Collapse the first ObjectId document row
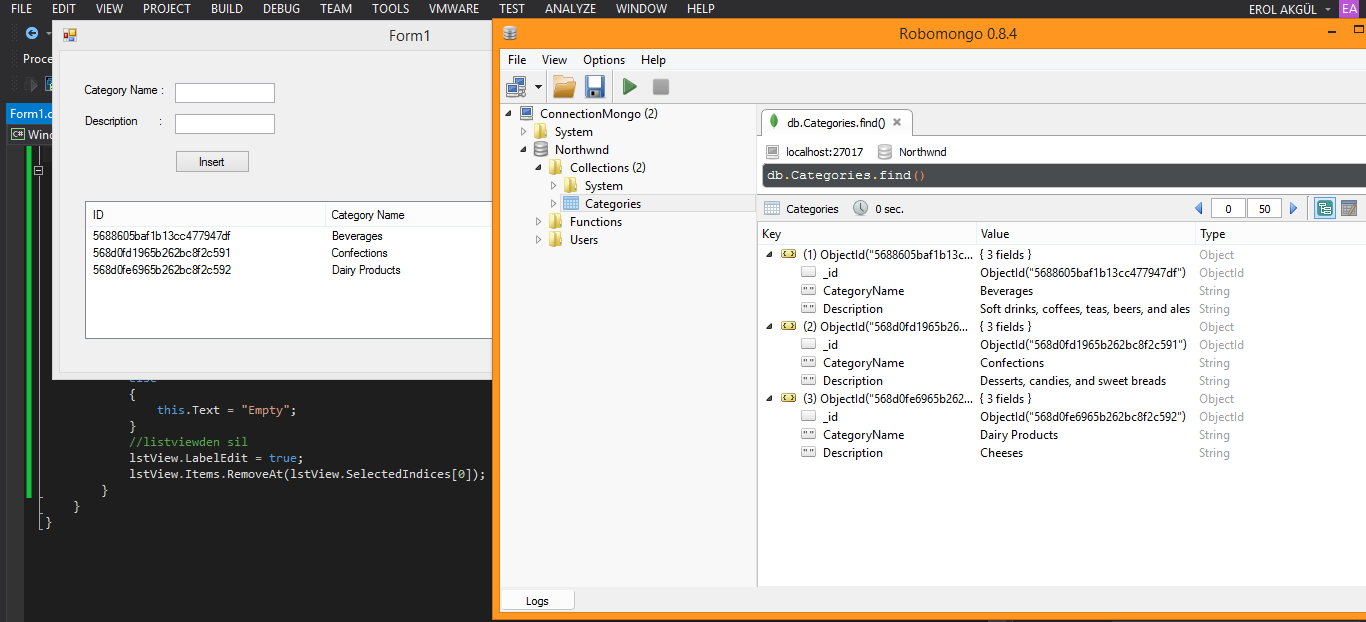Image resolution: width=1366 pixels, height=622 pixels. tap(769, 255)
